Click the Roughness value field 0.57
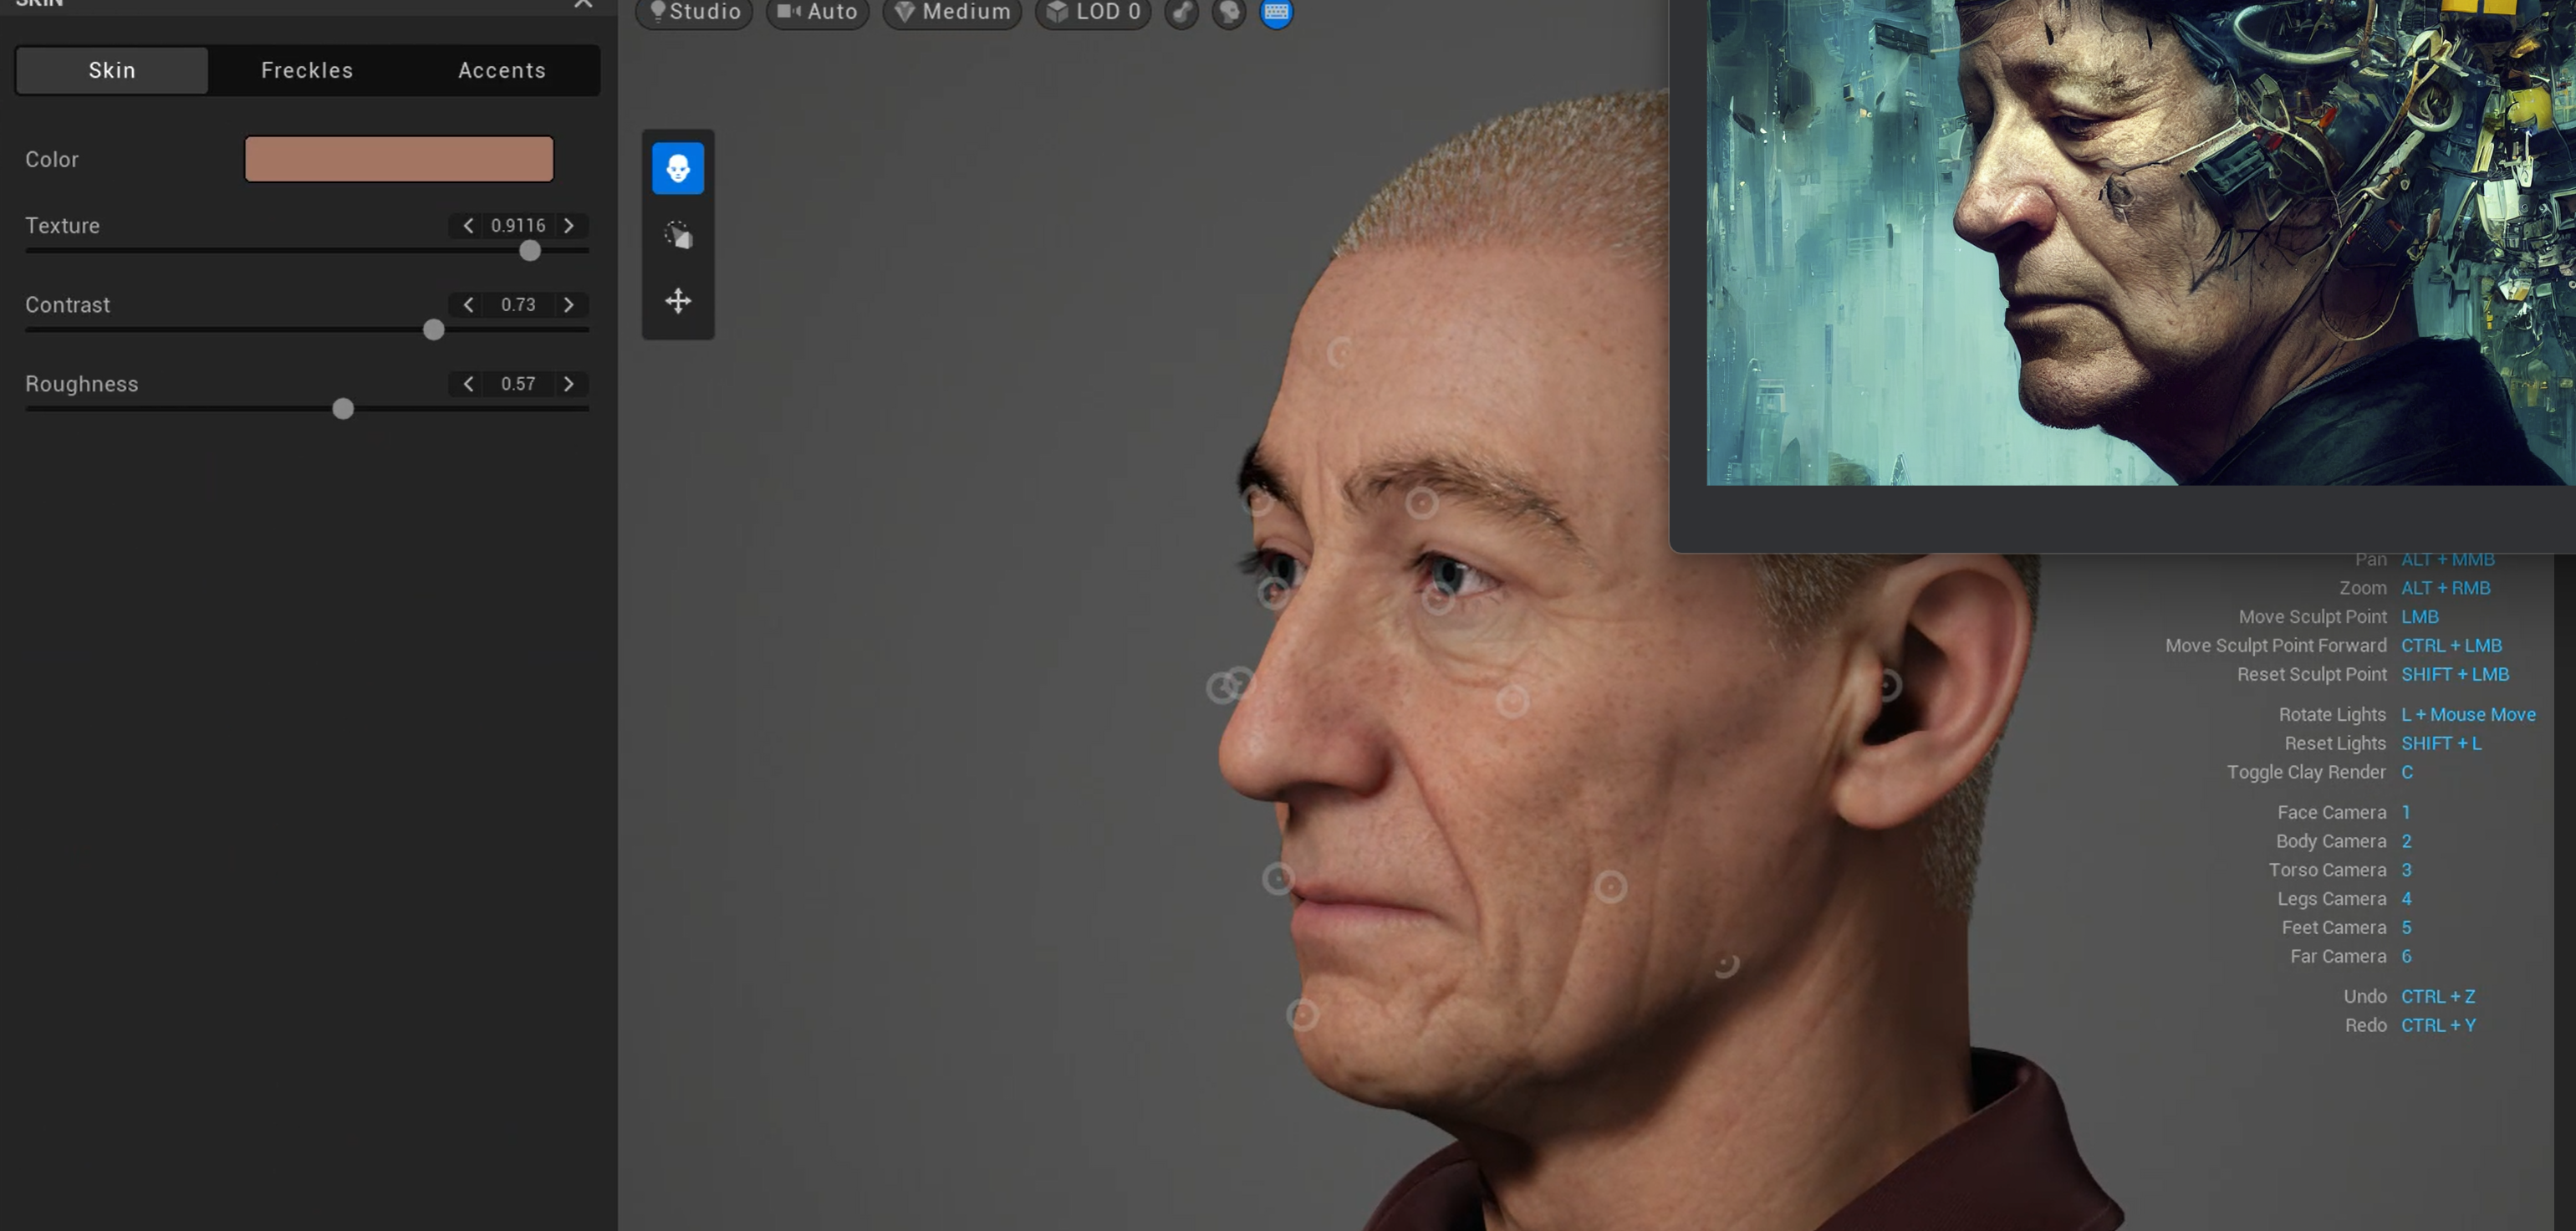Image resolution: width=2576 pixels, height=1231 pixels. tap(518, 384)
